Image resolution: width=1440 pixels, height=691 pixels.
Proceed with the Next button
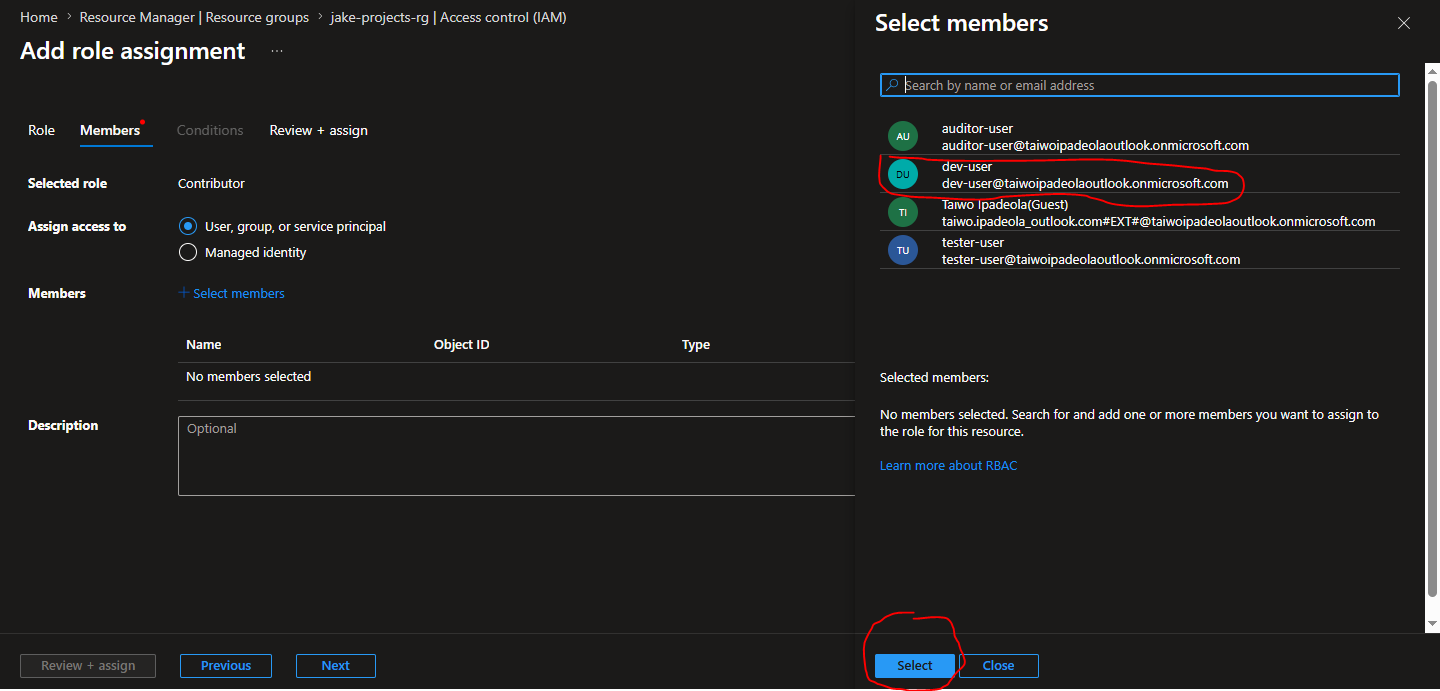click(336, 666)
